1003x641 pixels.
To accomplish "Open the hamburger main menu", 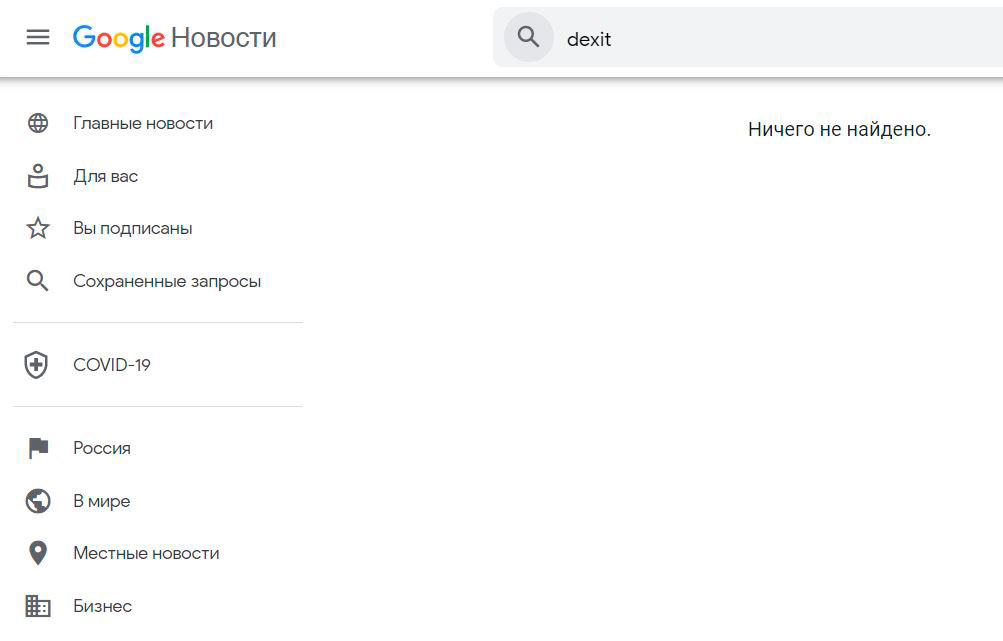I will [x=38, y=38].
